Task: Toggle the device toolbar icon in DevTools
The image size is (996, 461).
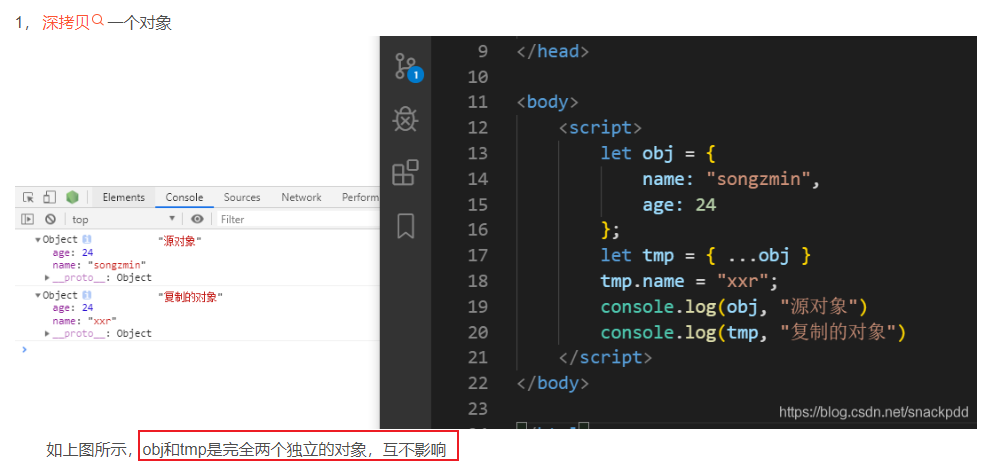Action: pyautogui.click(x=50, y=197)
